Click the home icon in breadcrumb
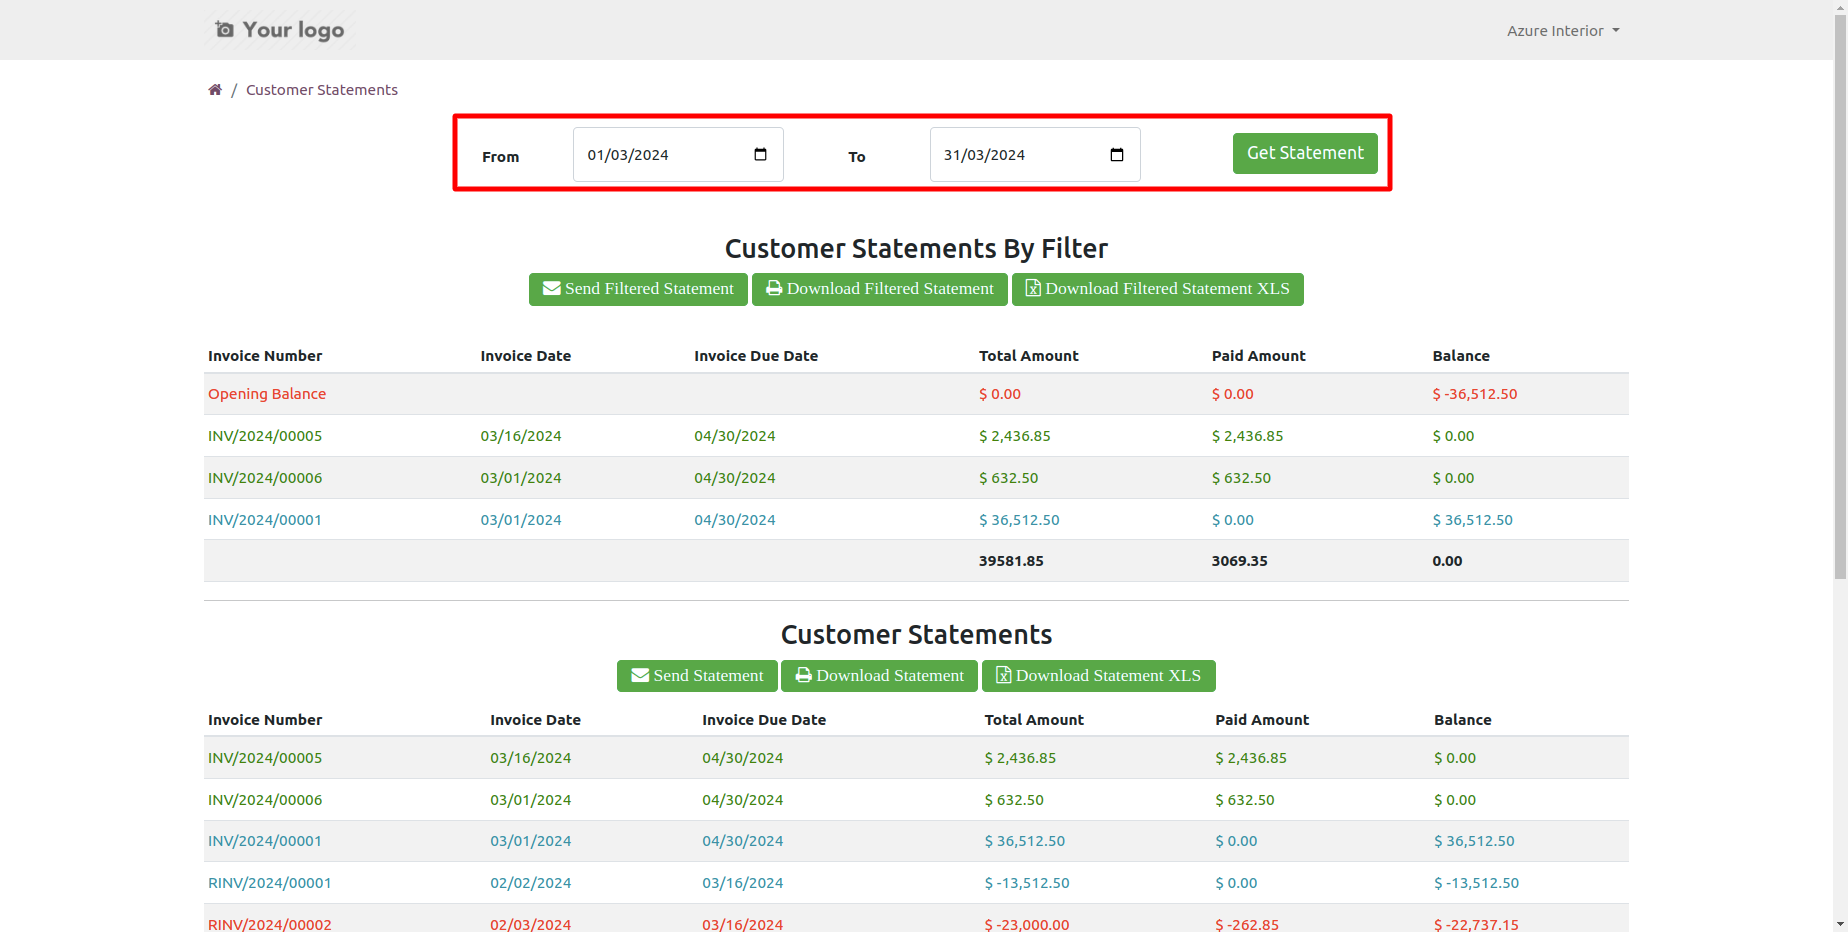The width and height of the screenshot is (1848, 932). 215,90
